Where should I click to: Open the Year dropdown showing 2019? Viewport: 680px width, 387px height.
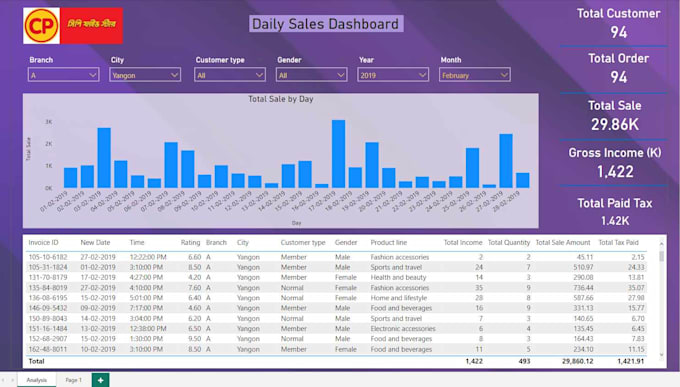(393, 75)
